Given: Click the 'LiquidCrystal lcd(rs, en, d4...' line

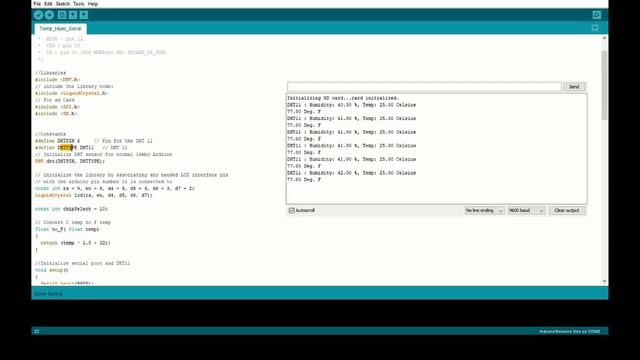Looking at the screenshot, I should coord(94,196).
